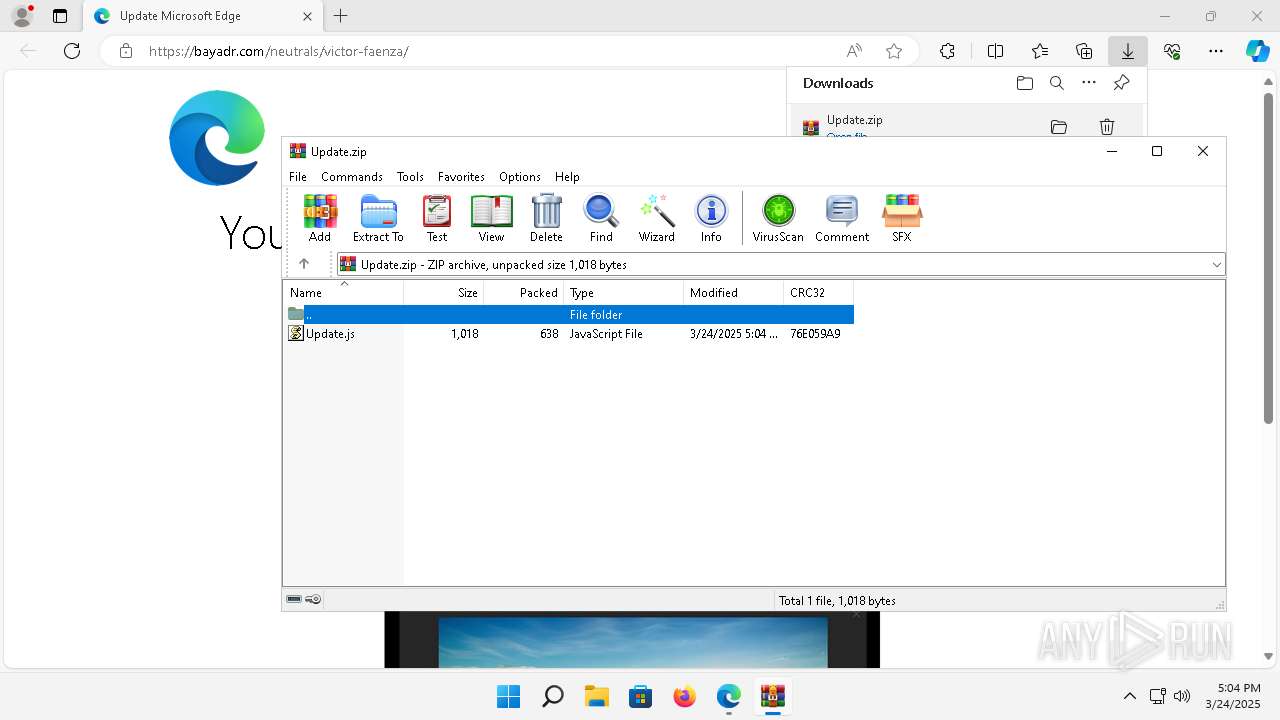The image size is (1280, 720).
Task: Run VirusScan on the archive
Action: pyautogui.click(x=778, y=218)
